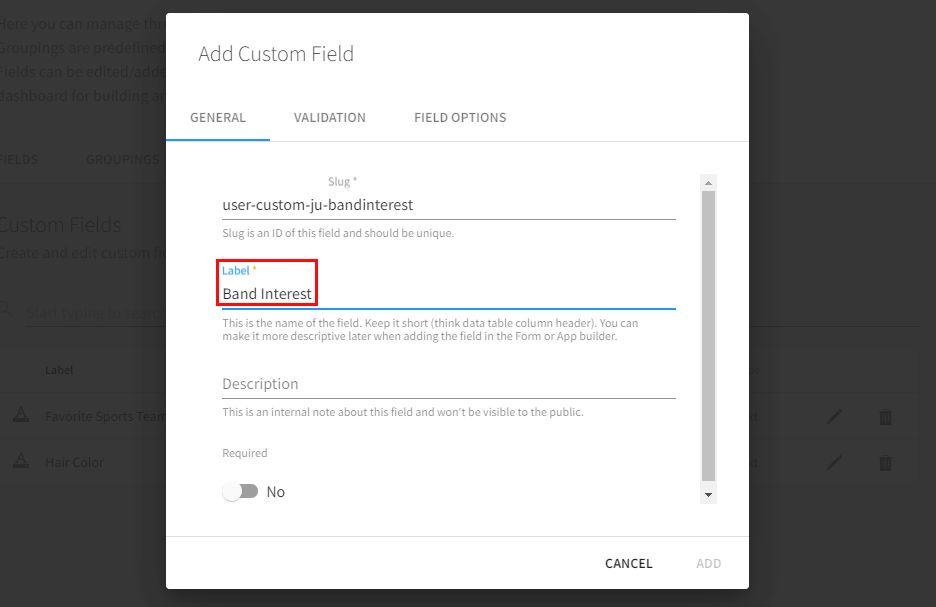Click into the Label text field
936x607 pixels.
pos(448,294)
